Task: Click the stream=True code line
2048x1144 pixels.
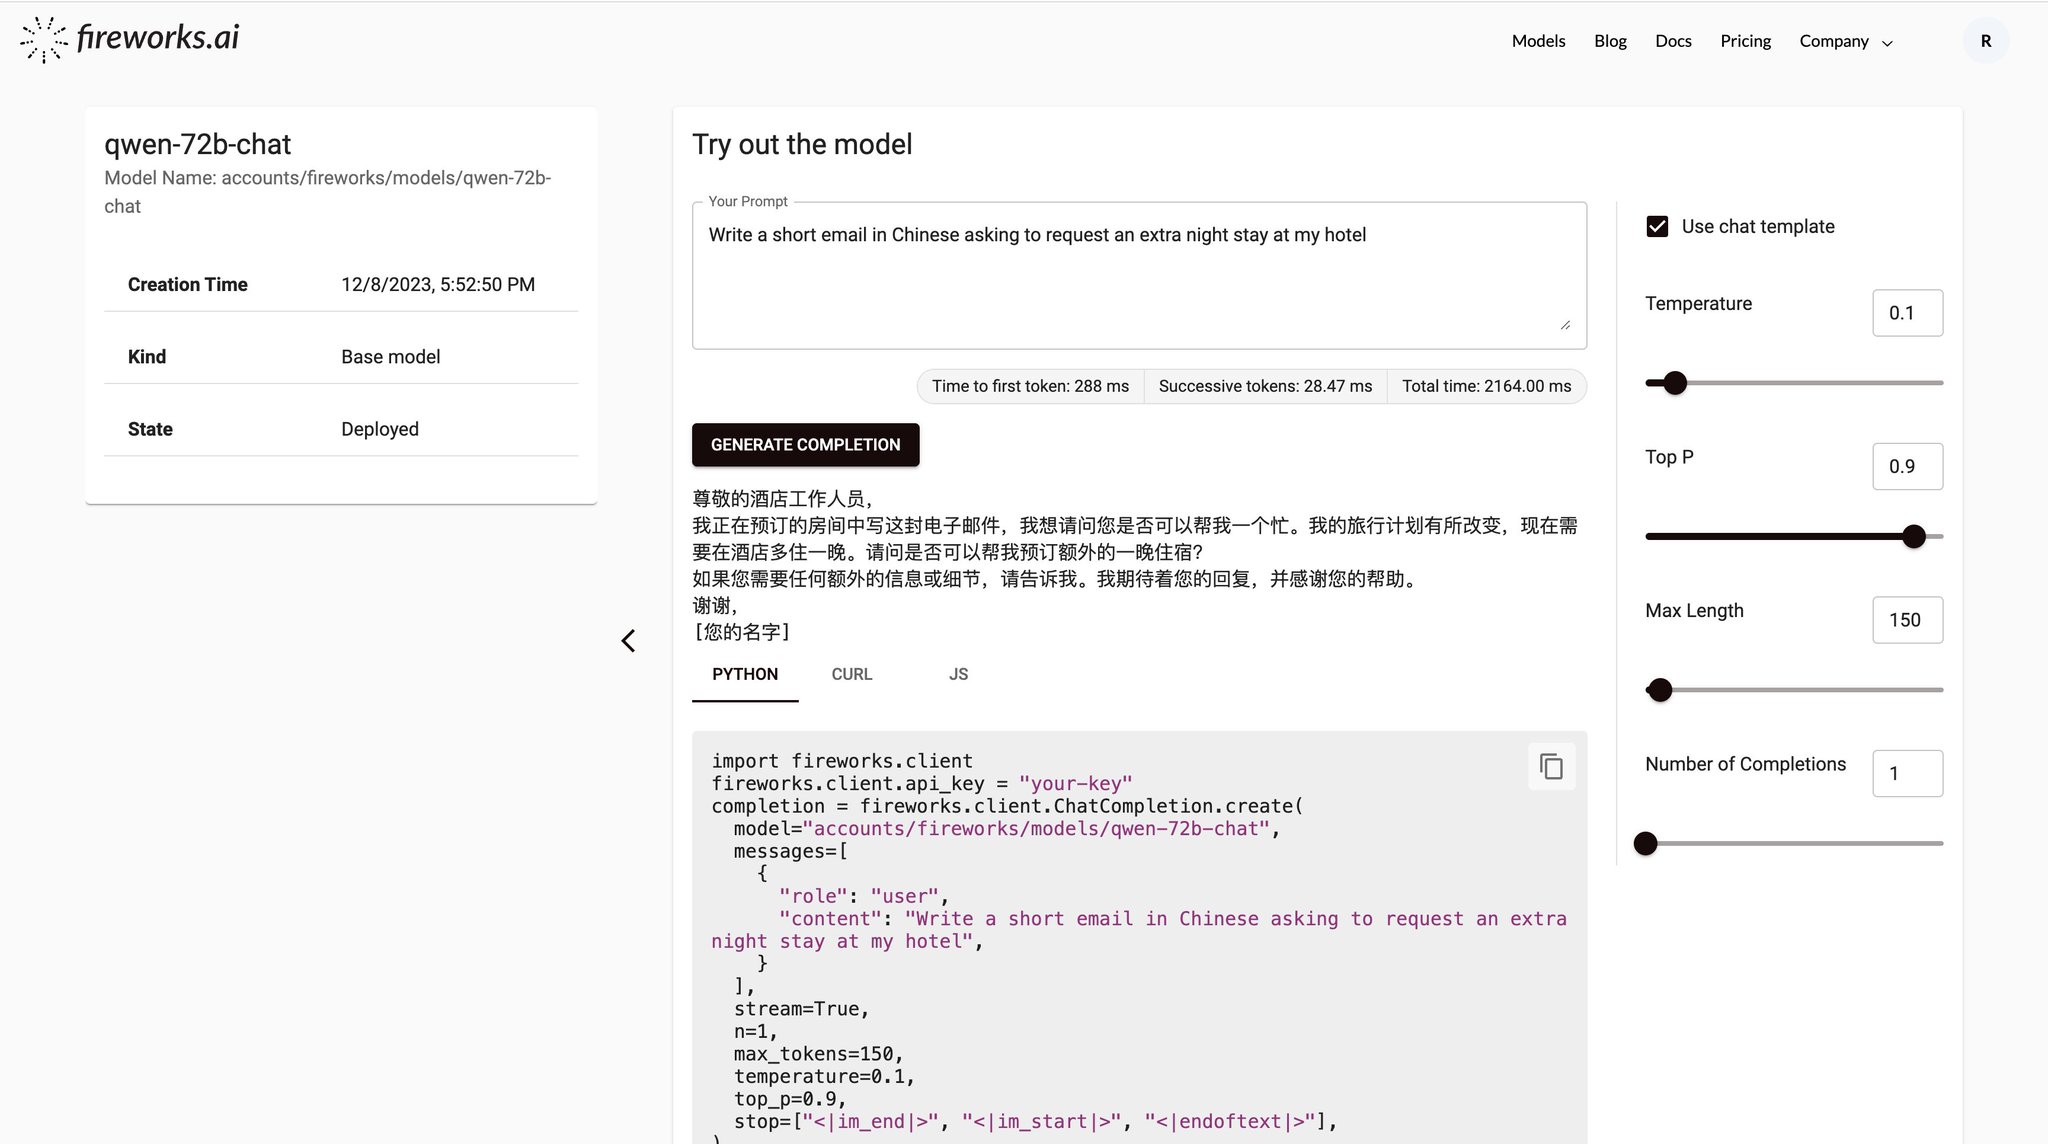Action: point(801,1009)
